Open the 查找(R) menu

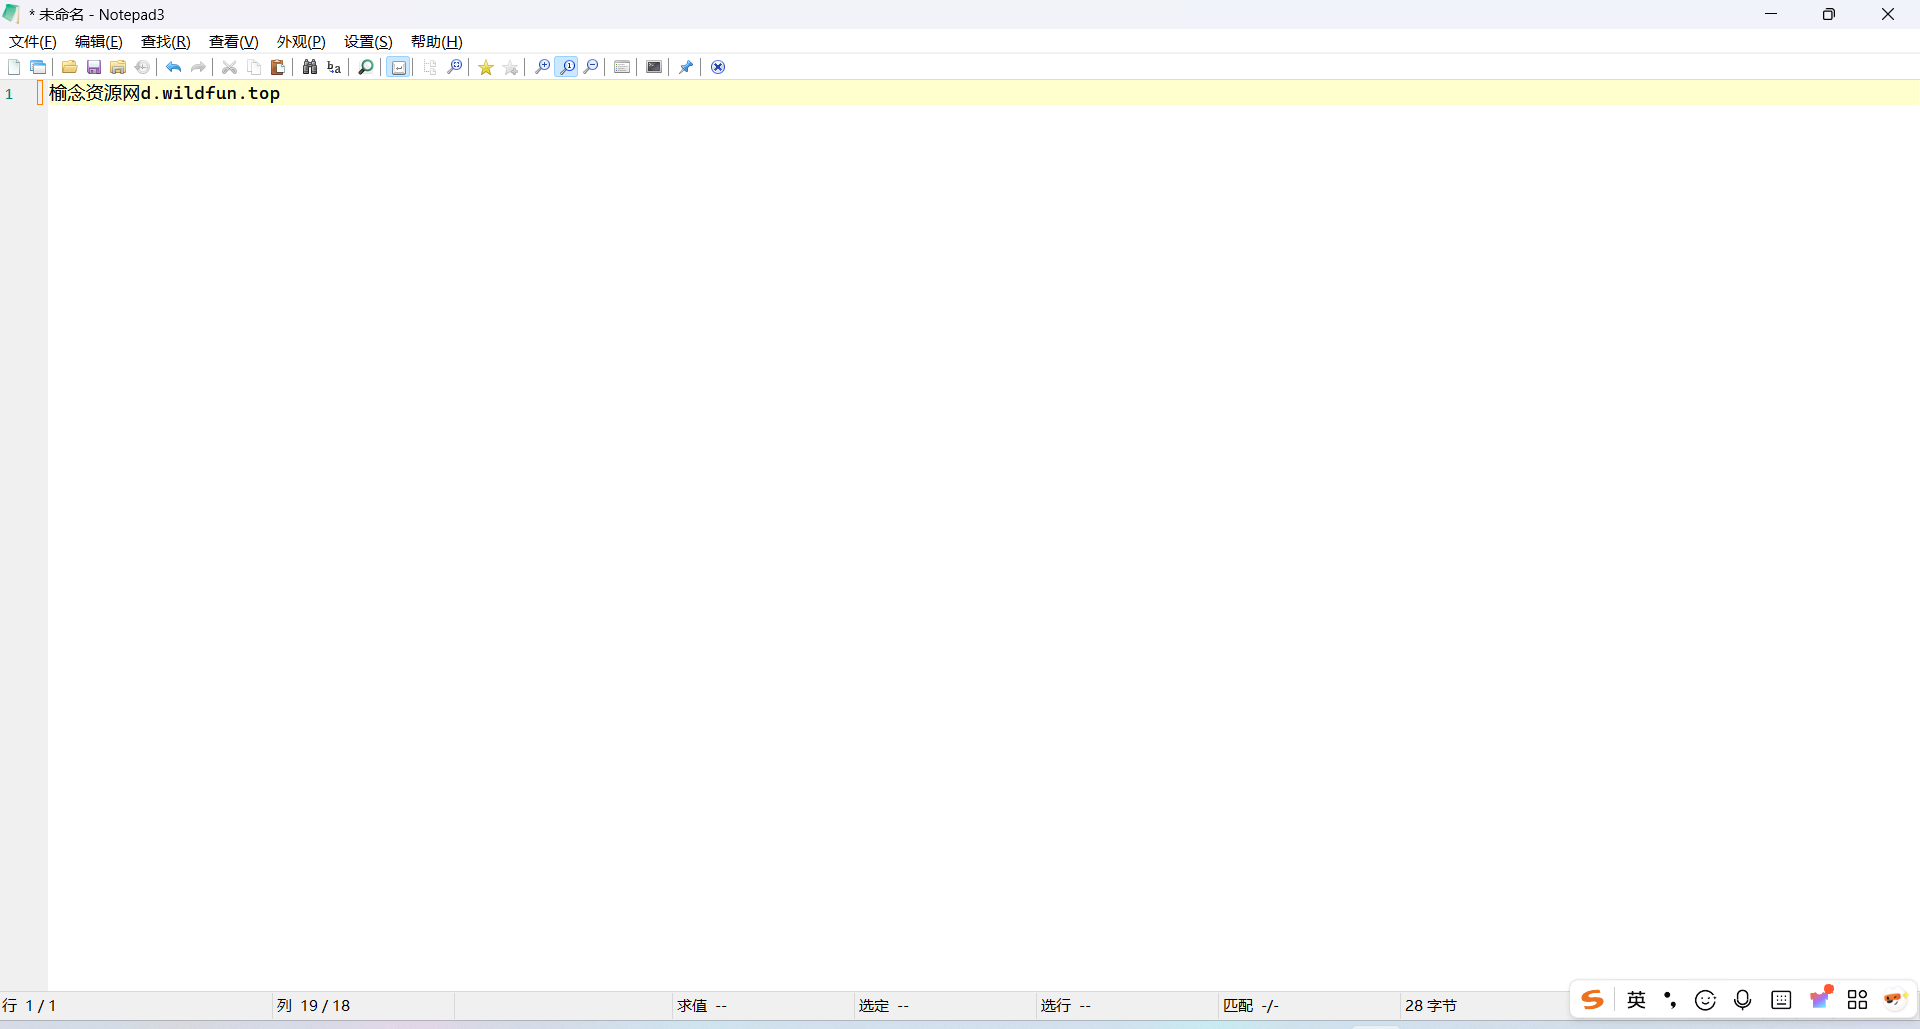[166, 41]
